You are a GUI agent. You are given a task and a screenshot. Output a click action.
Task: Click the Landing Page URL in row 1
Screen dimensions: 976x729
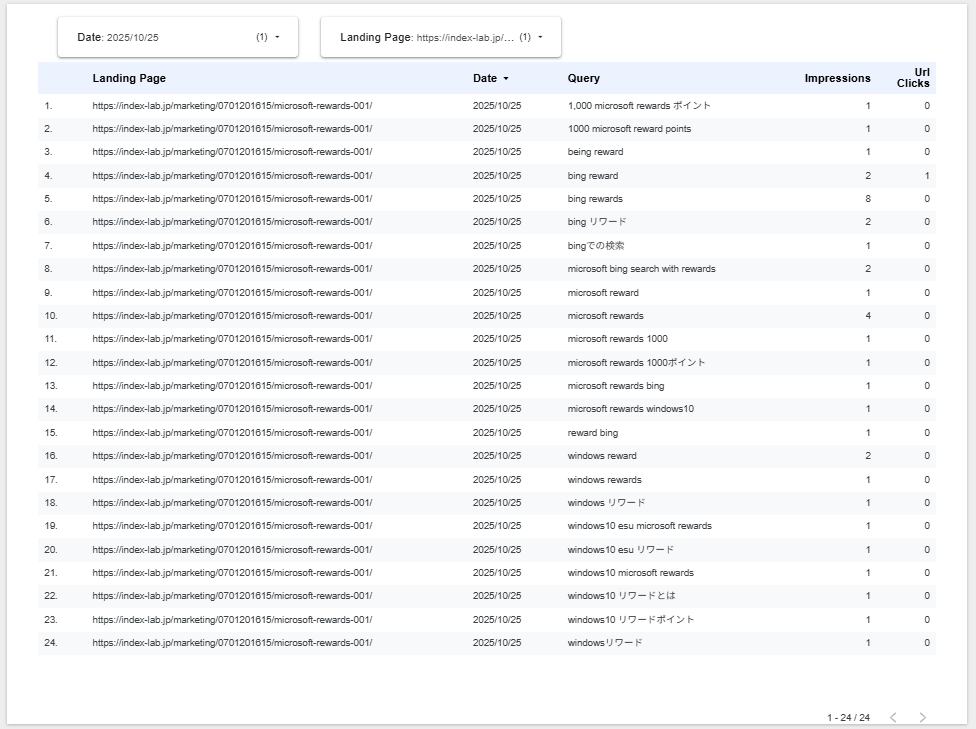point(232,105)
